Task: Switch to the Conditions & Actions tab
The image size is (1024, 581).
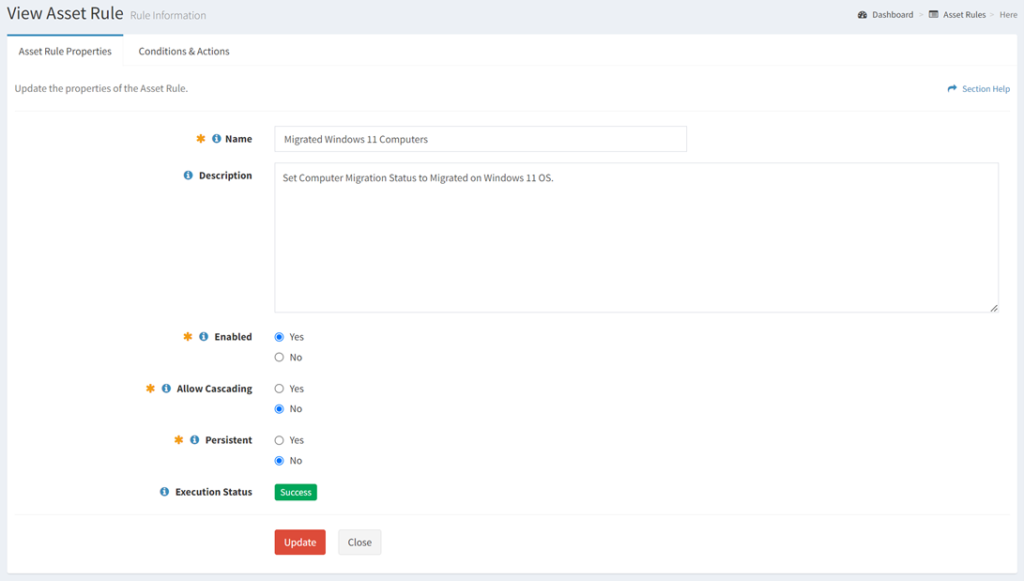Action: click(x=183, y=50)
